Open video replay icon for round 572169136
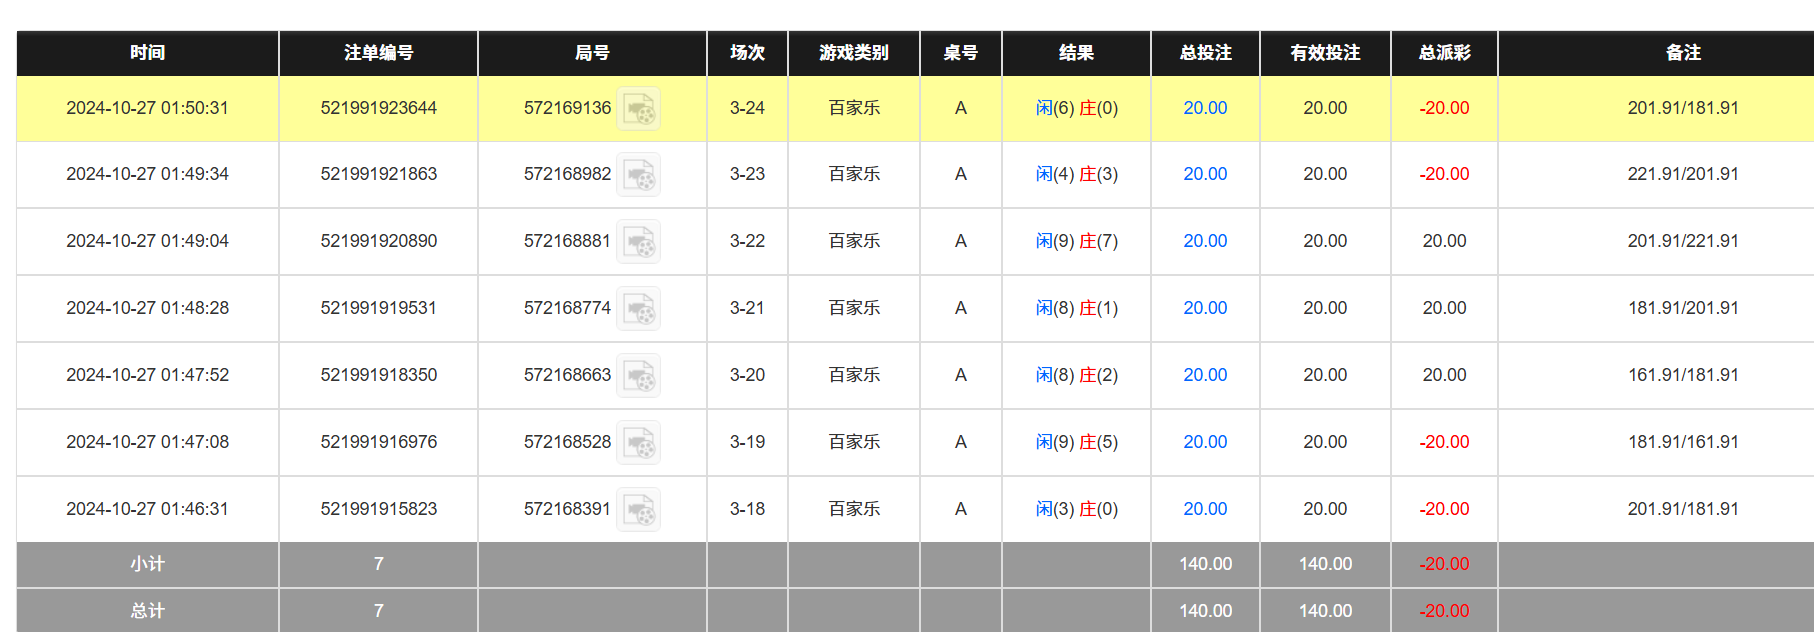Image resolution: width=1814 pixels, height=632 pixels. (x=638, y=109)
